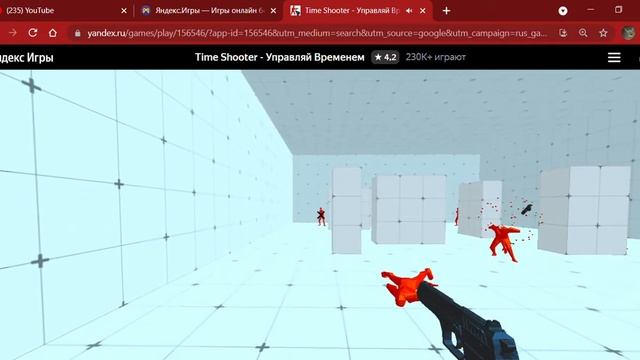Go forward in browser history
Screen dimensions: 640x360
point(13,33)
